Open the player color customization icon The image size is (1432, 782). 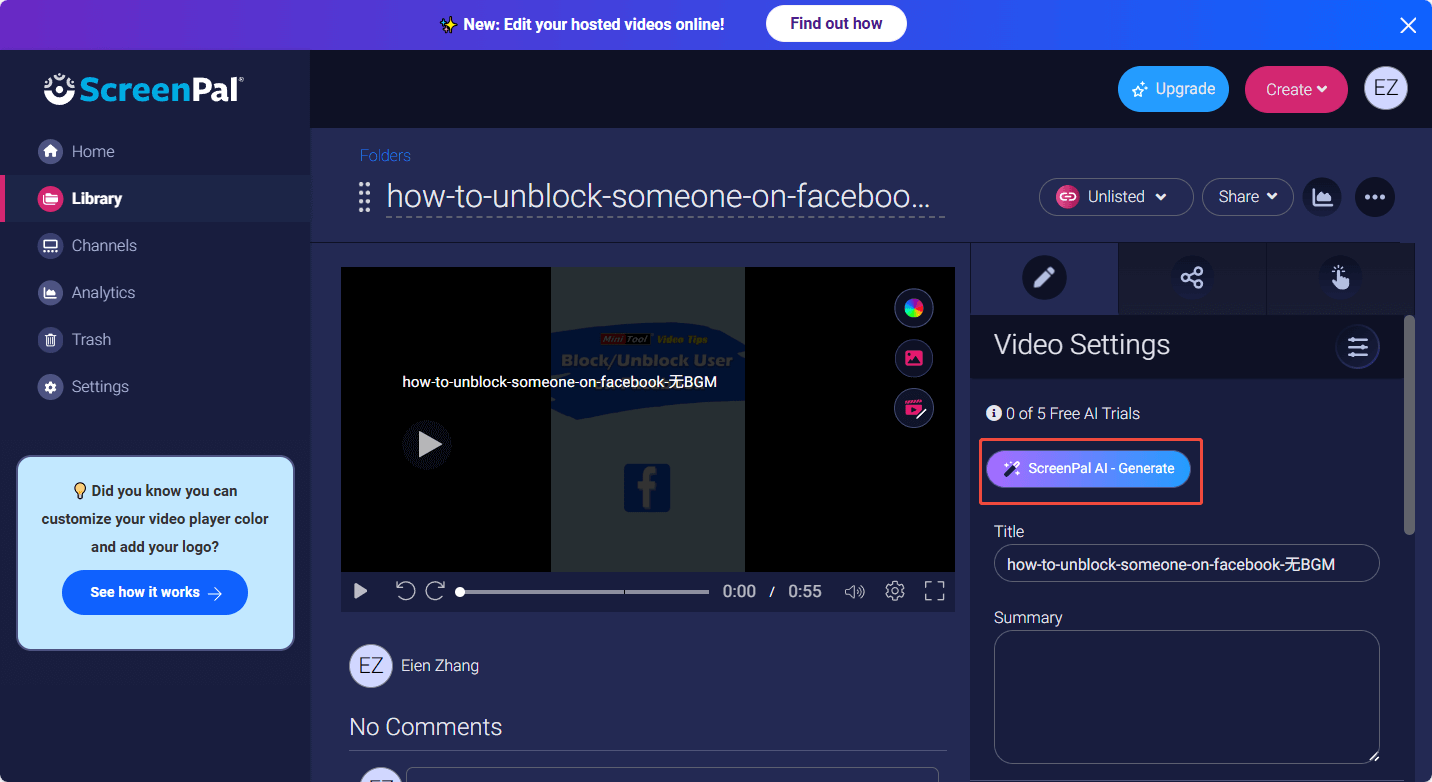(x=913, y=307)
